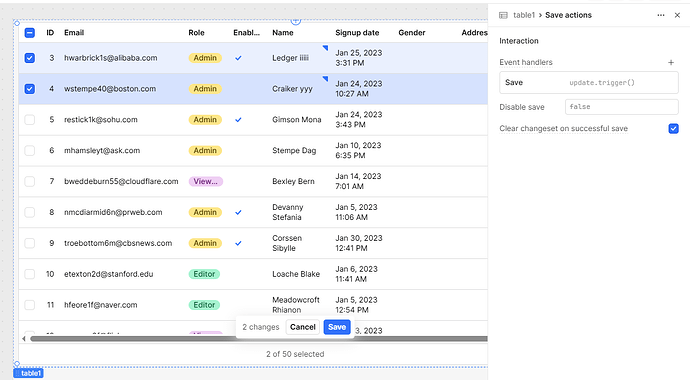
Task: Check the row 6 mhamsleyt checkbox
Action: 29,150
